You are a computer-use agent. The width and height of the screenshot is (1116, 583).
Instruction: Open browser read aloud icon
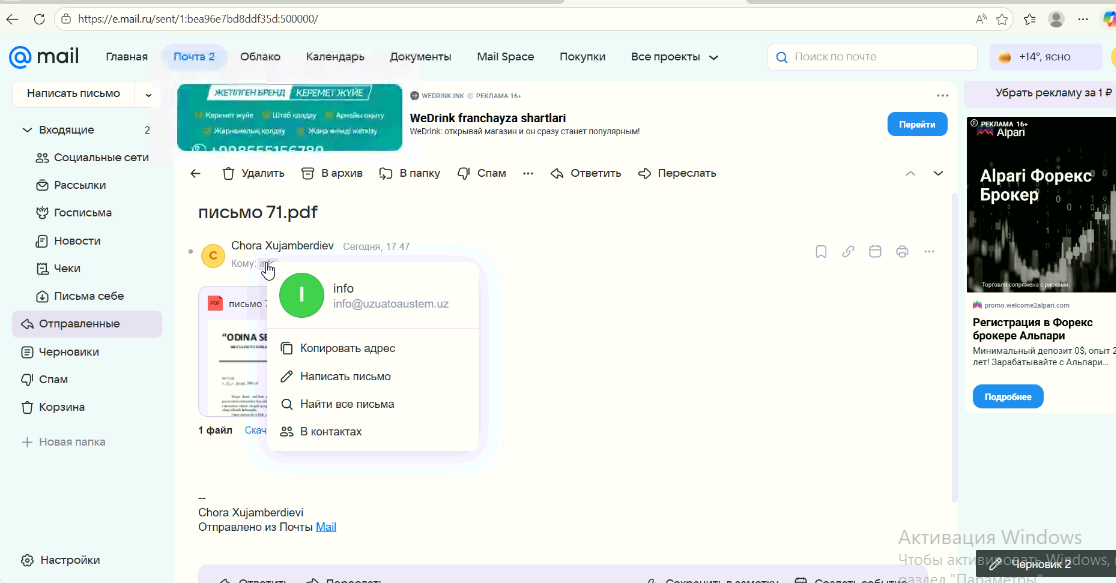(981, 19)
